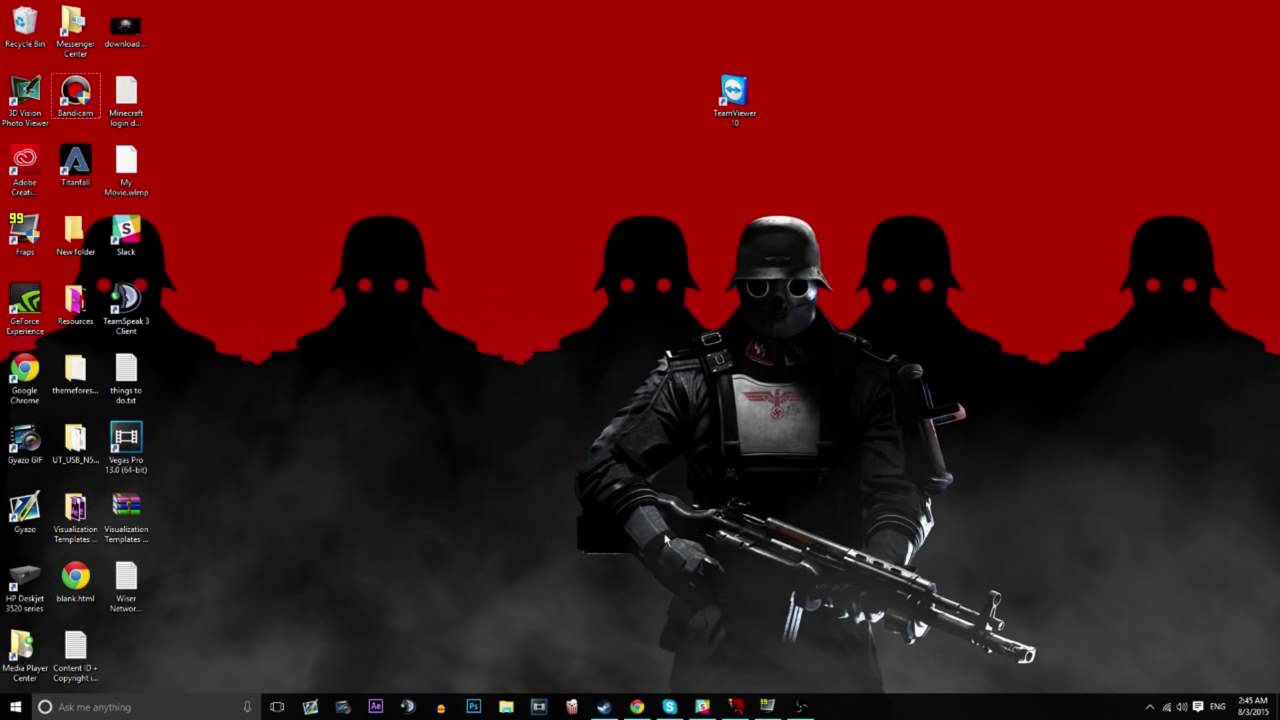The image size is (1280, 720).
Task: Select the Titanfall desktop shortcut
Action: point(75,166)
